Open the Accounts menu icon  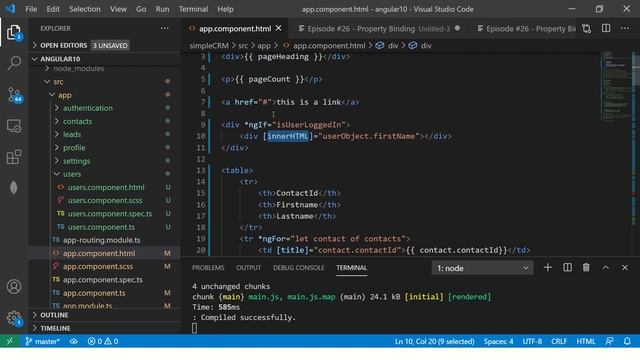point(14,287)
